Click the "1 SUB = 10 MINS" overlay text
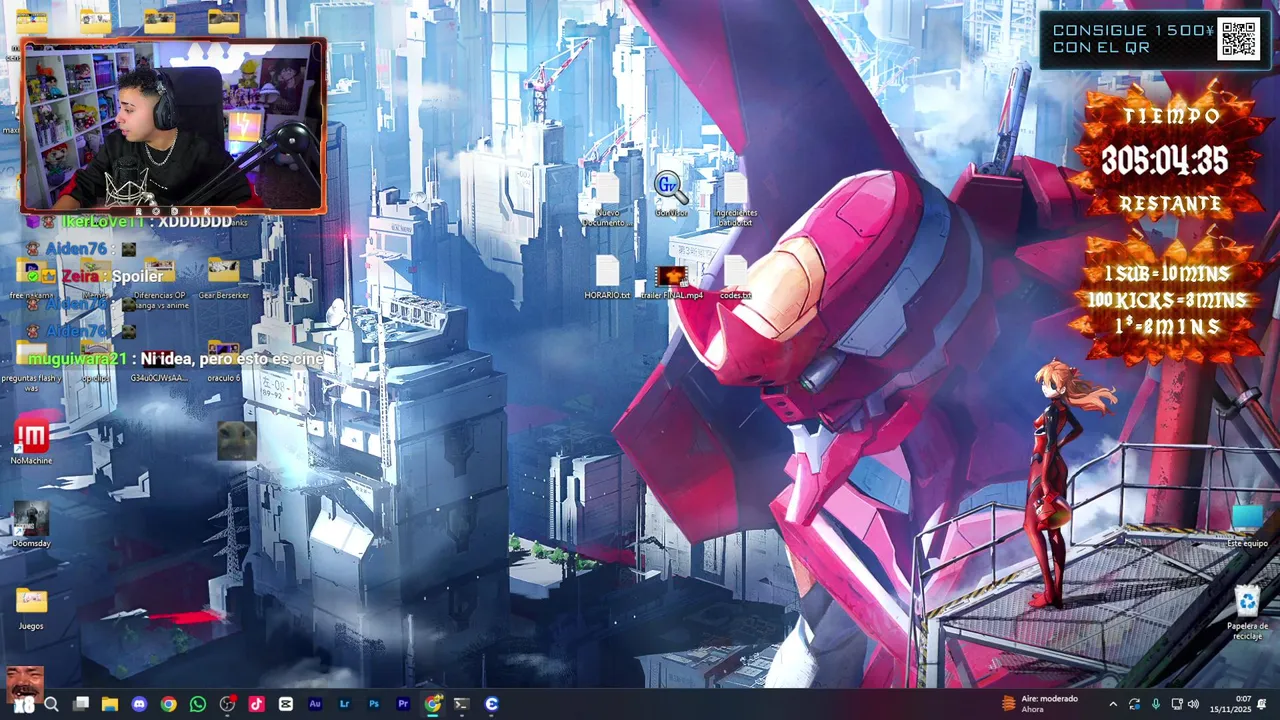The height and width of the screenshot is (720, 1280). click(x=1166, y=273)
